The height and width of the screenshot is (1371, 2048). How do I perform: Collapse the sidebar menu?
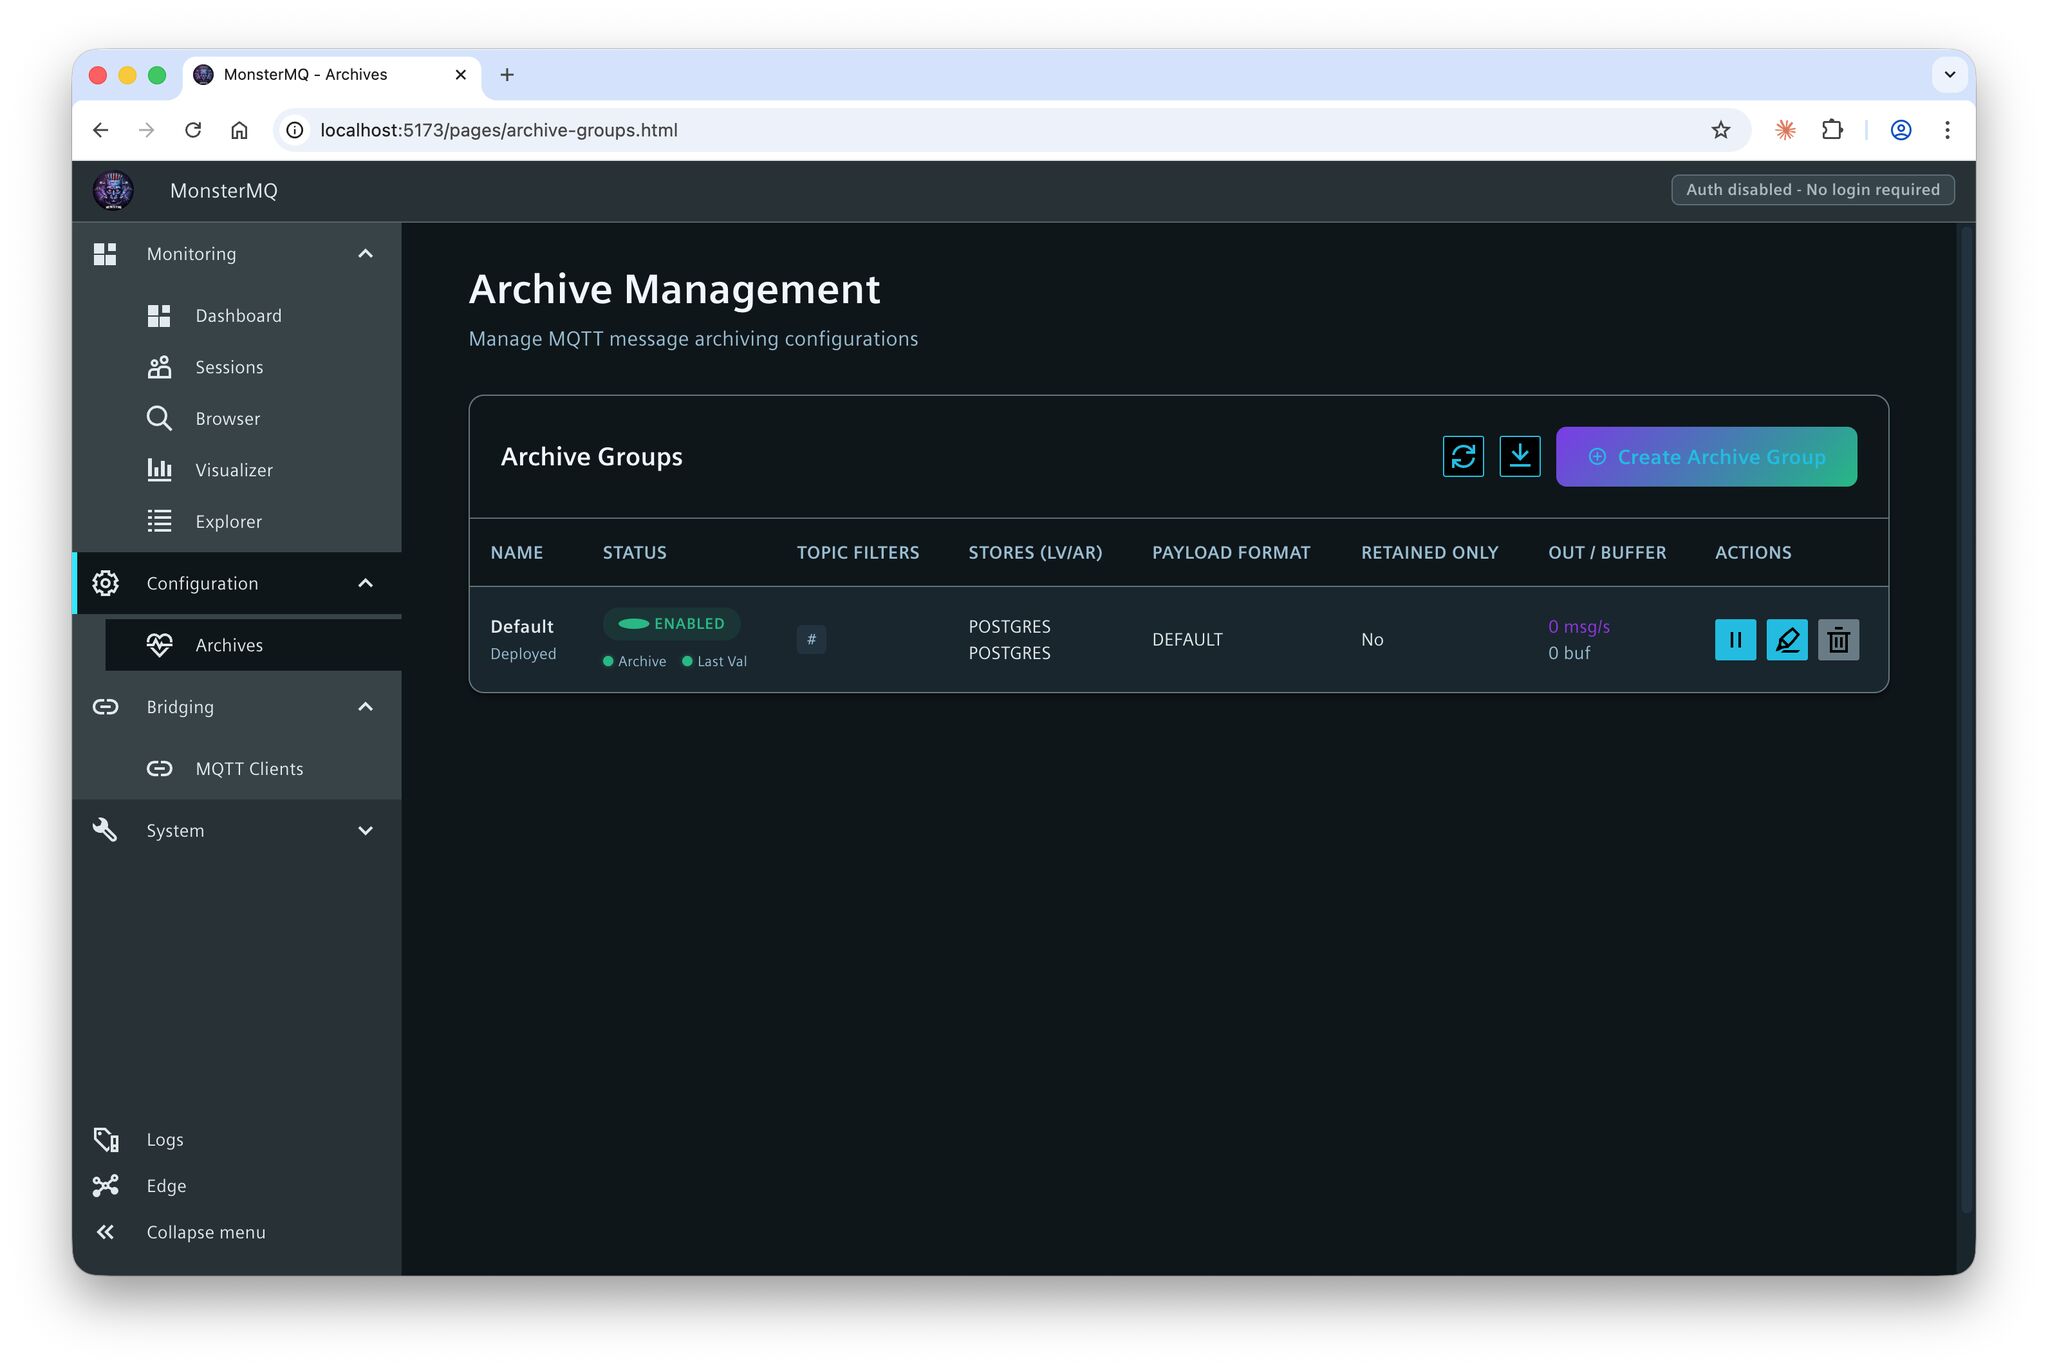click(205, 1232)
